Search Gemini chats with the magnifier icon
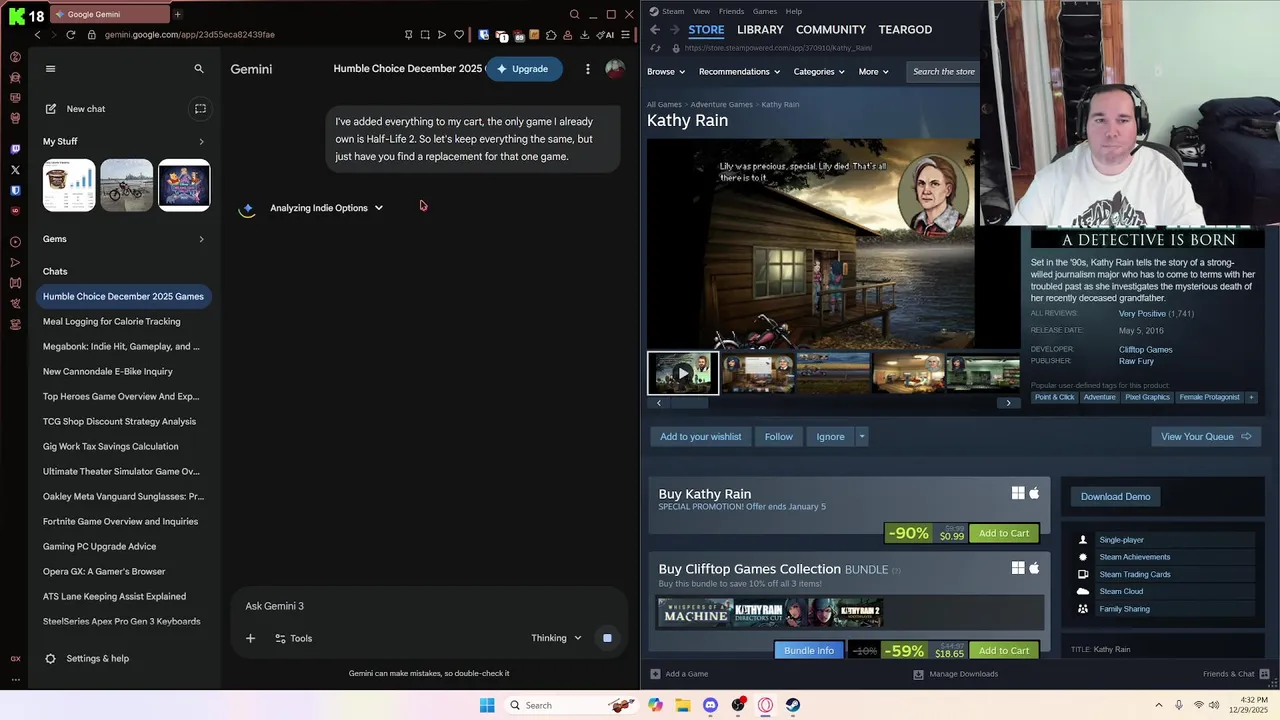Viewport: 1280px width, 720px height. click(199, 69)
